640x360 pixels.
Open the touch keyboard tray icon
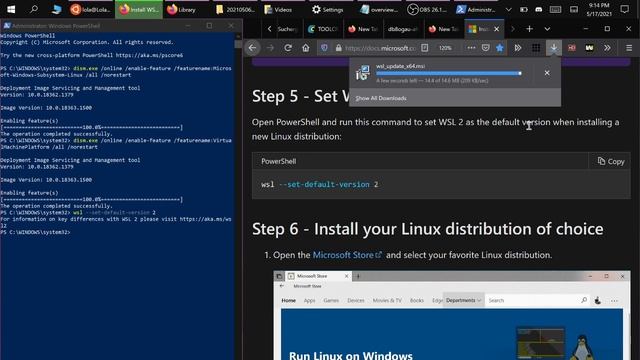coord(555,9)
